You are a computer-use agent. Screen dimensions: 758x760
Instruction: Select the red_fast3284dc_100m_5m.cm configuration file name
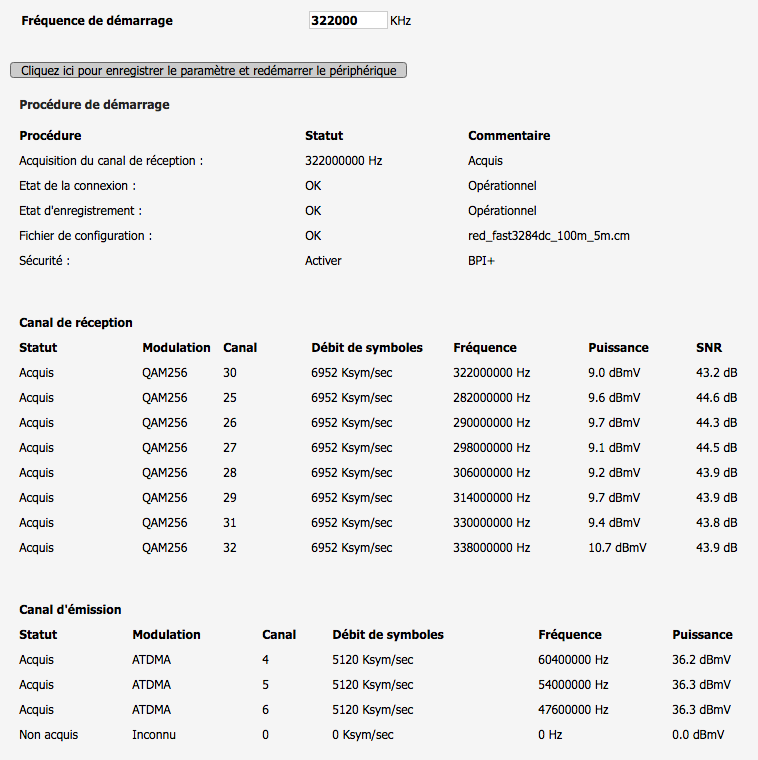[549, 236]
